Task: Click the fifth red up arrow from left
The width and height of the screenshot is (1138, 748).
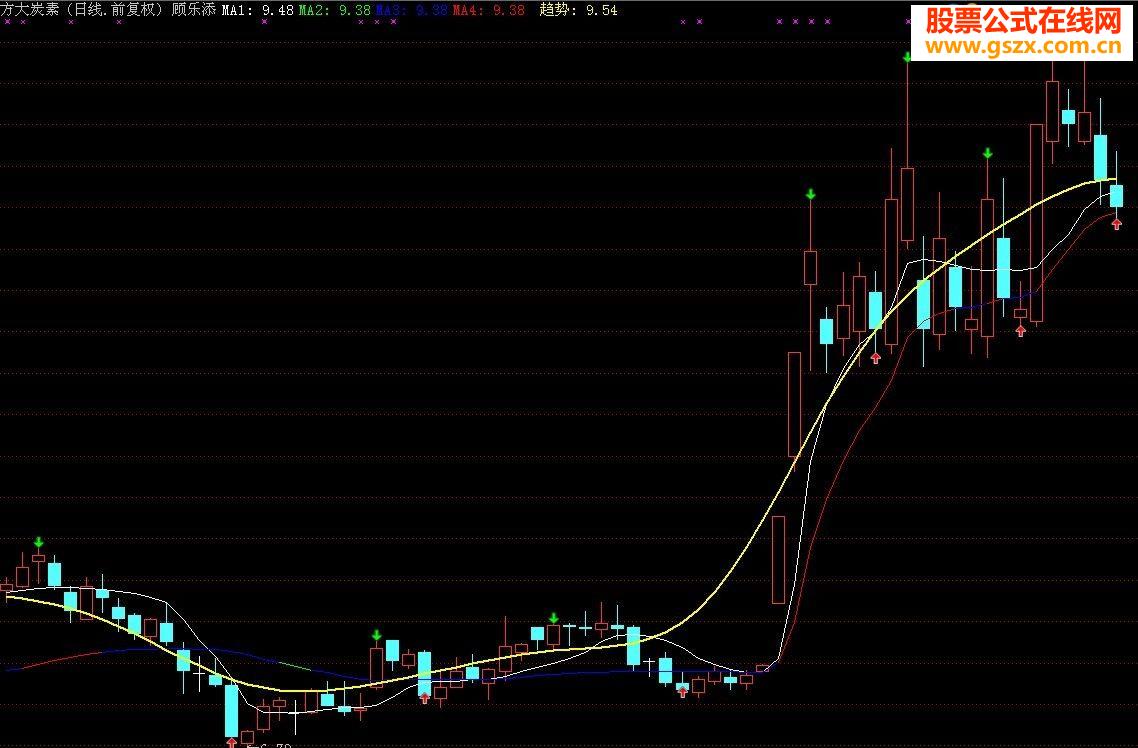Action: [x=1020, y=331]
